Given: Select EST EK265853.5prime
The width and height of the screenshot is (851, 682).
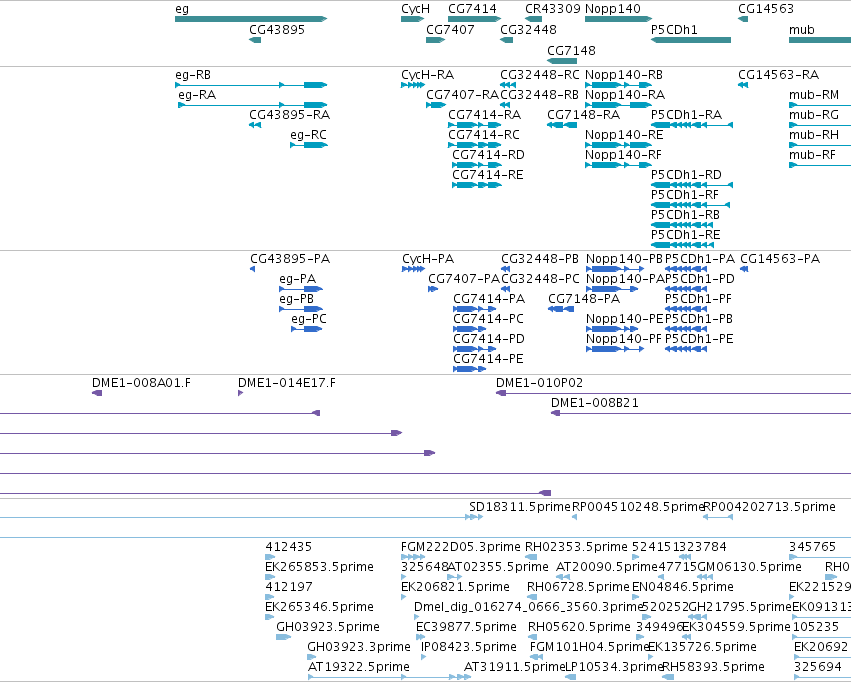Looking at the screenshot, I should (x=270, y=577).
